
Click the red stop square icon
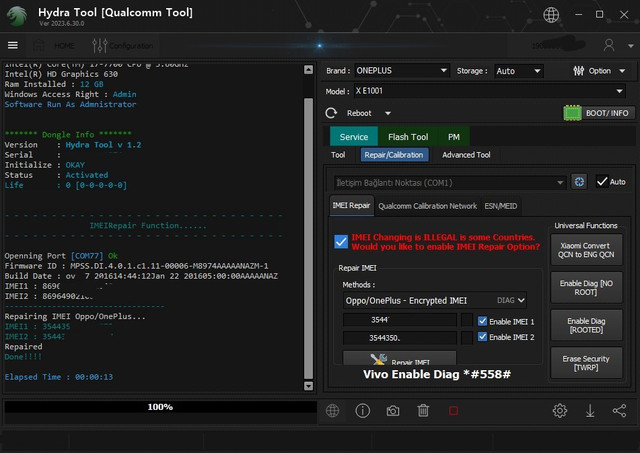(x=453, y=411)
